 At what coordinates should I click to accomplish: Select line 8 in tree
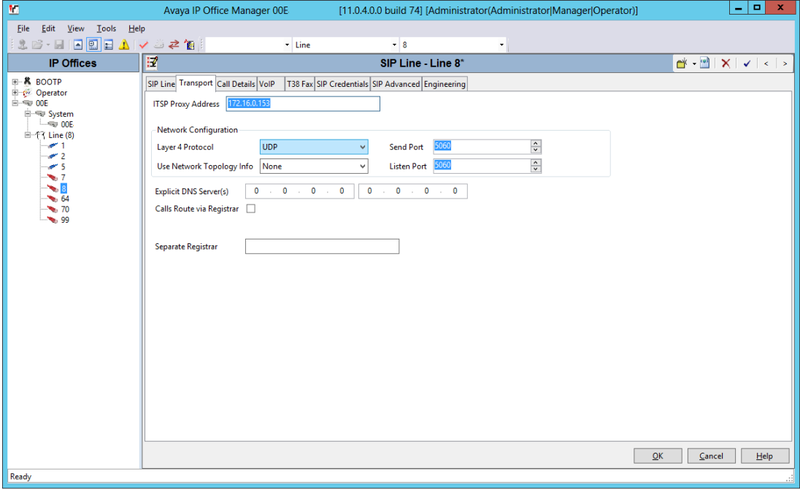(63, 188)
